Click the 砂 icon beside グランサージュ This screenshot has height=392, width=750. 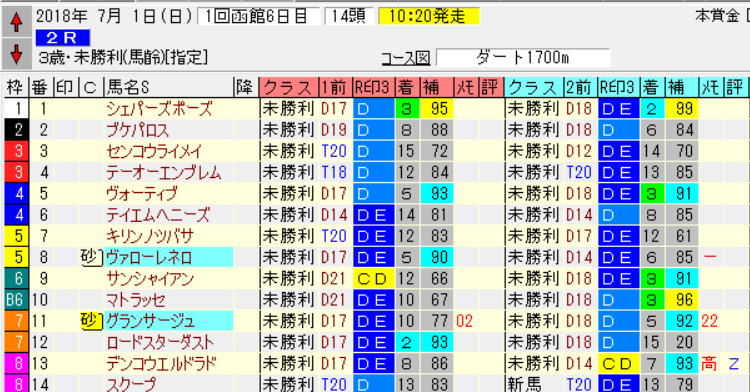pyautogui.click(x=91, y=321)
